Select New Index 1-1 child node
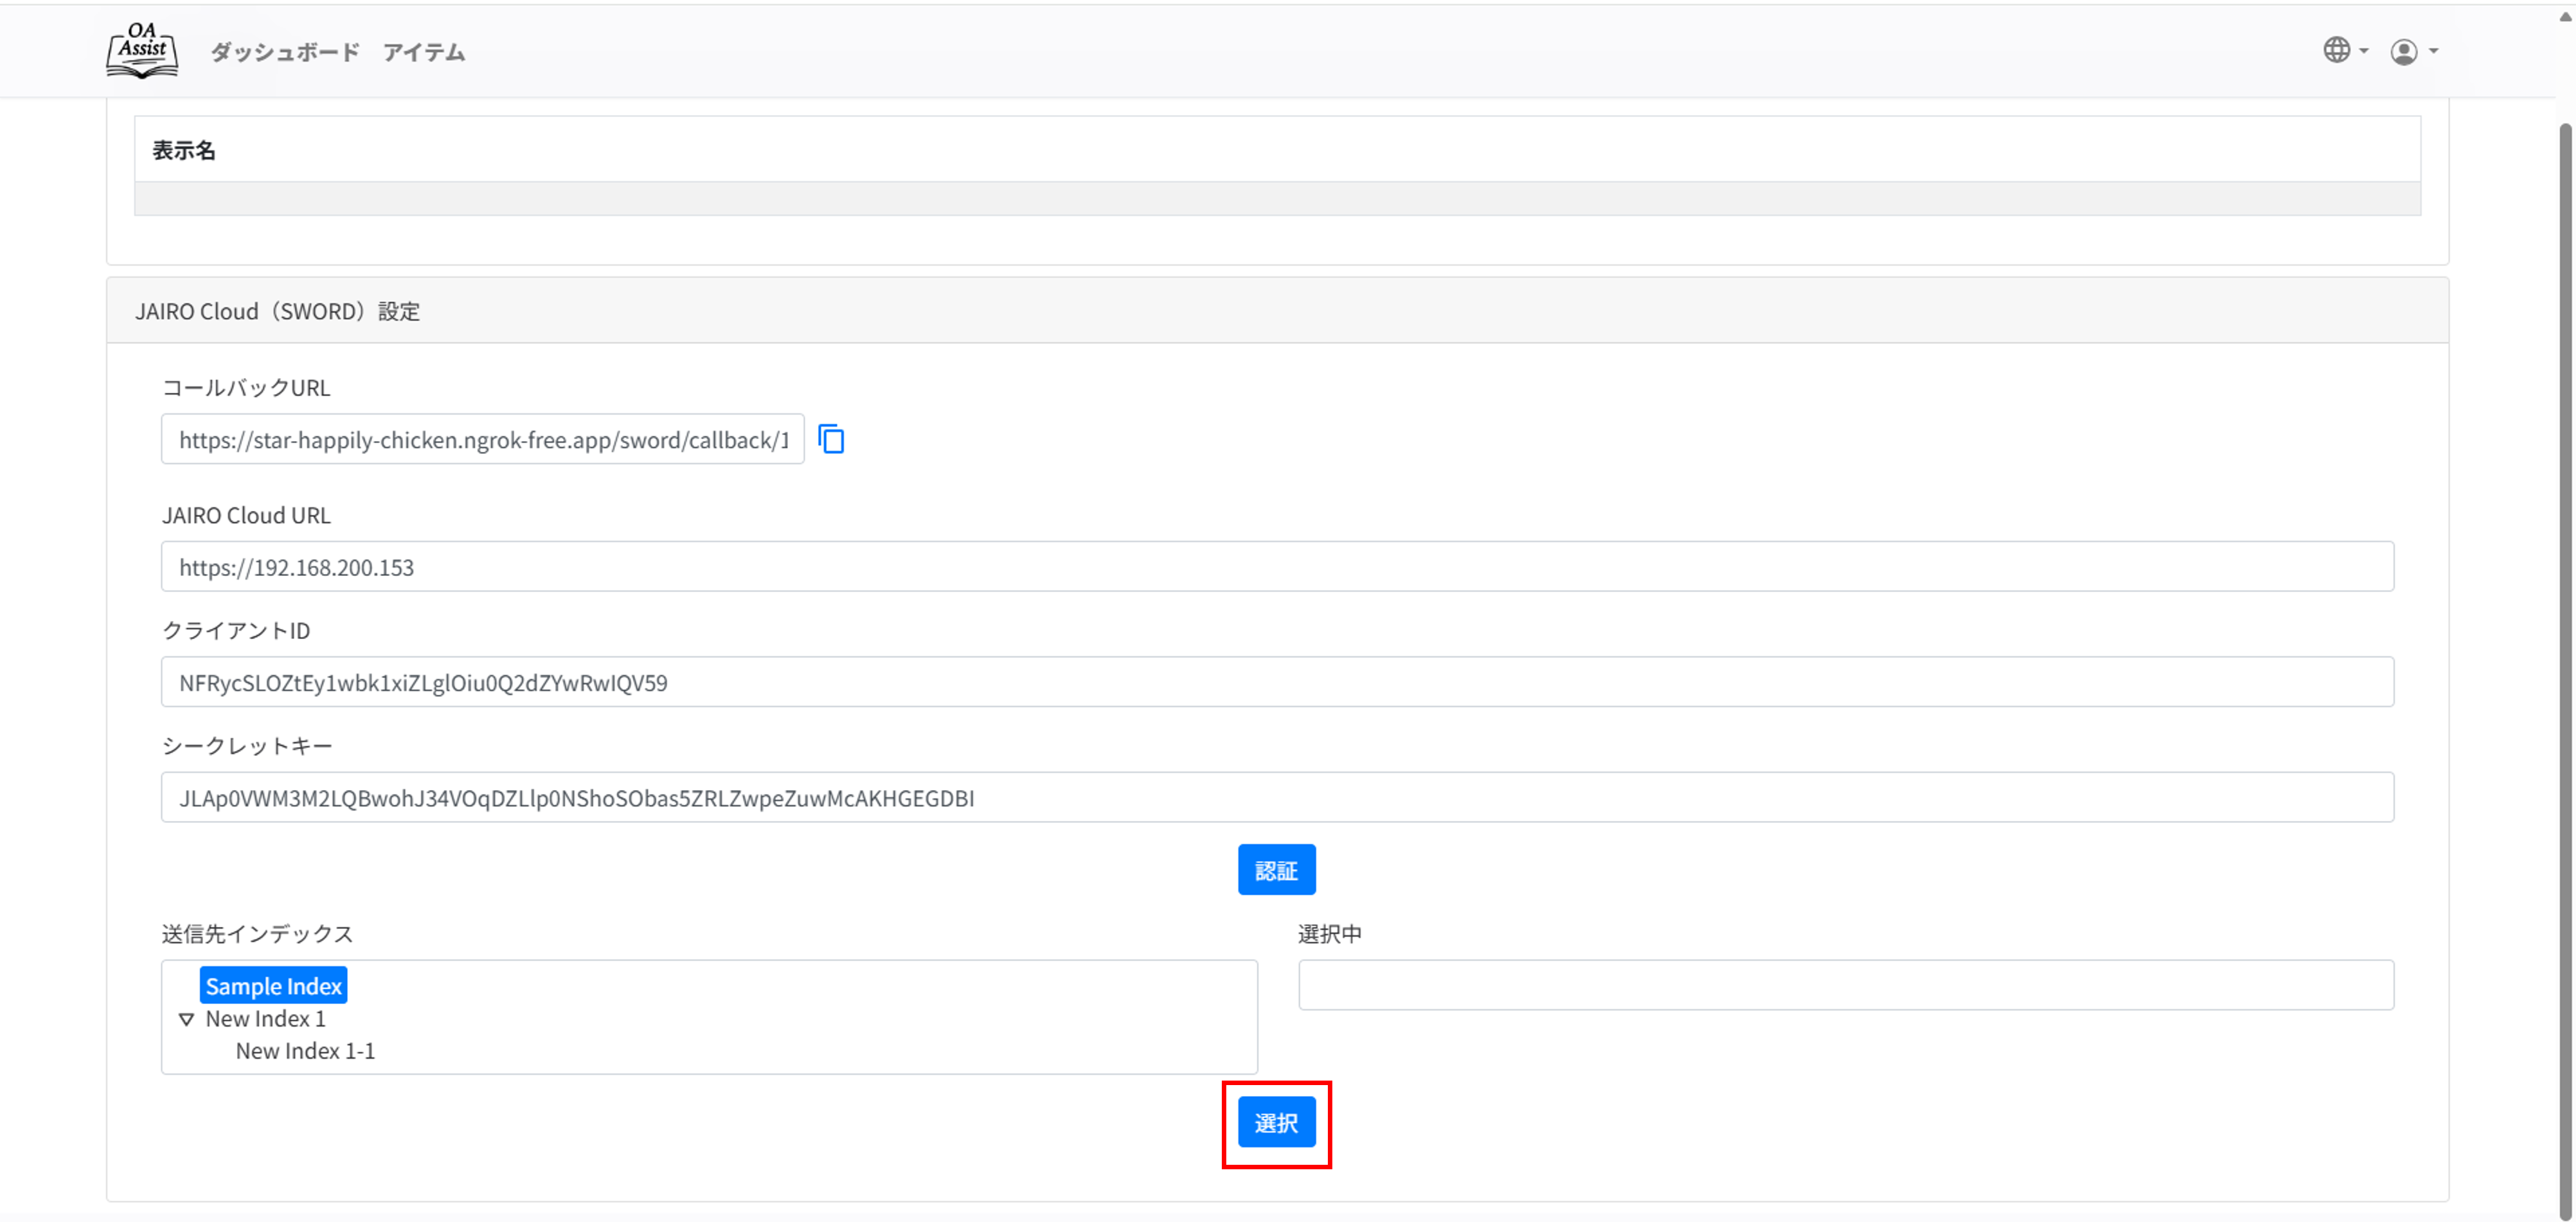The image size is (2576, 1222). tap(305, 1051)
